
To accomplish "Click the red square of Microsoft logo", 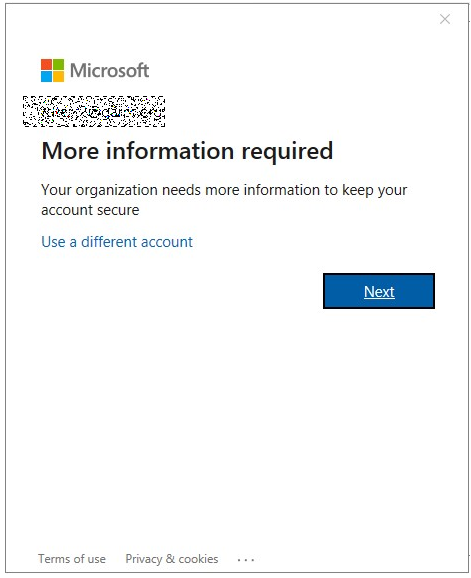I will coord(46,64).
